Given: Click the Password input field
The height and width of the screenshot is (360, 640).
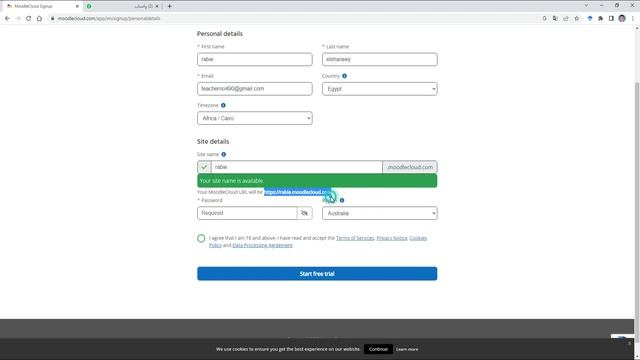Looking at the screenshot, I should click(247, 213).
